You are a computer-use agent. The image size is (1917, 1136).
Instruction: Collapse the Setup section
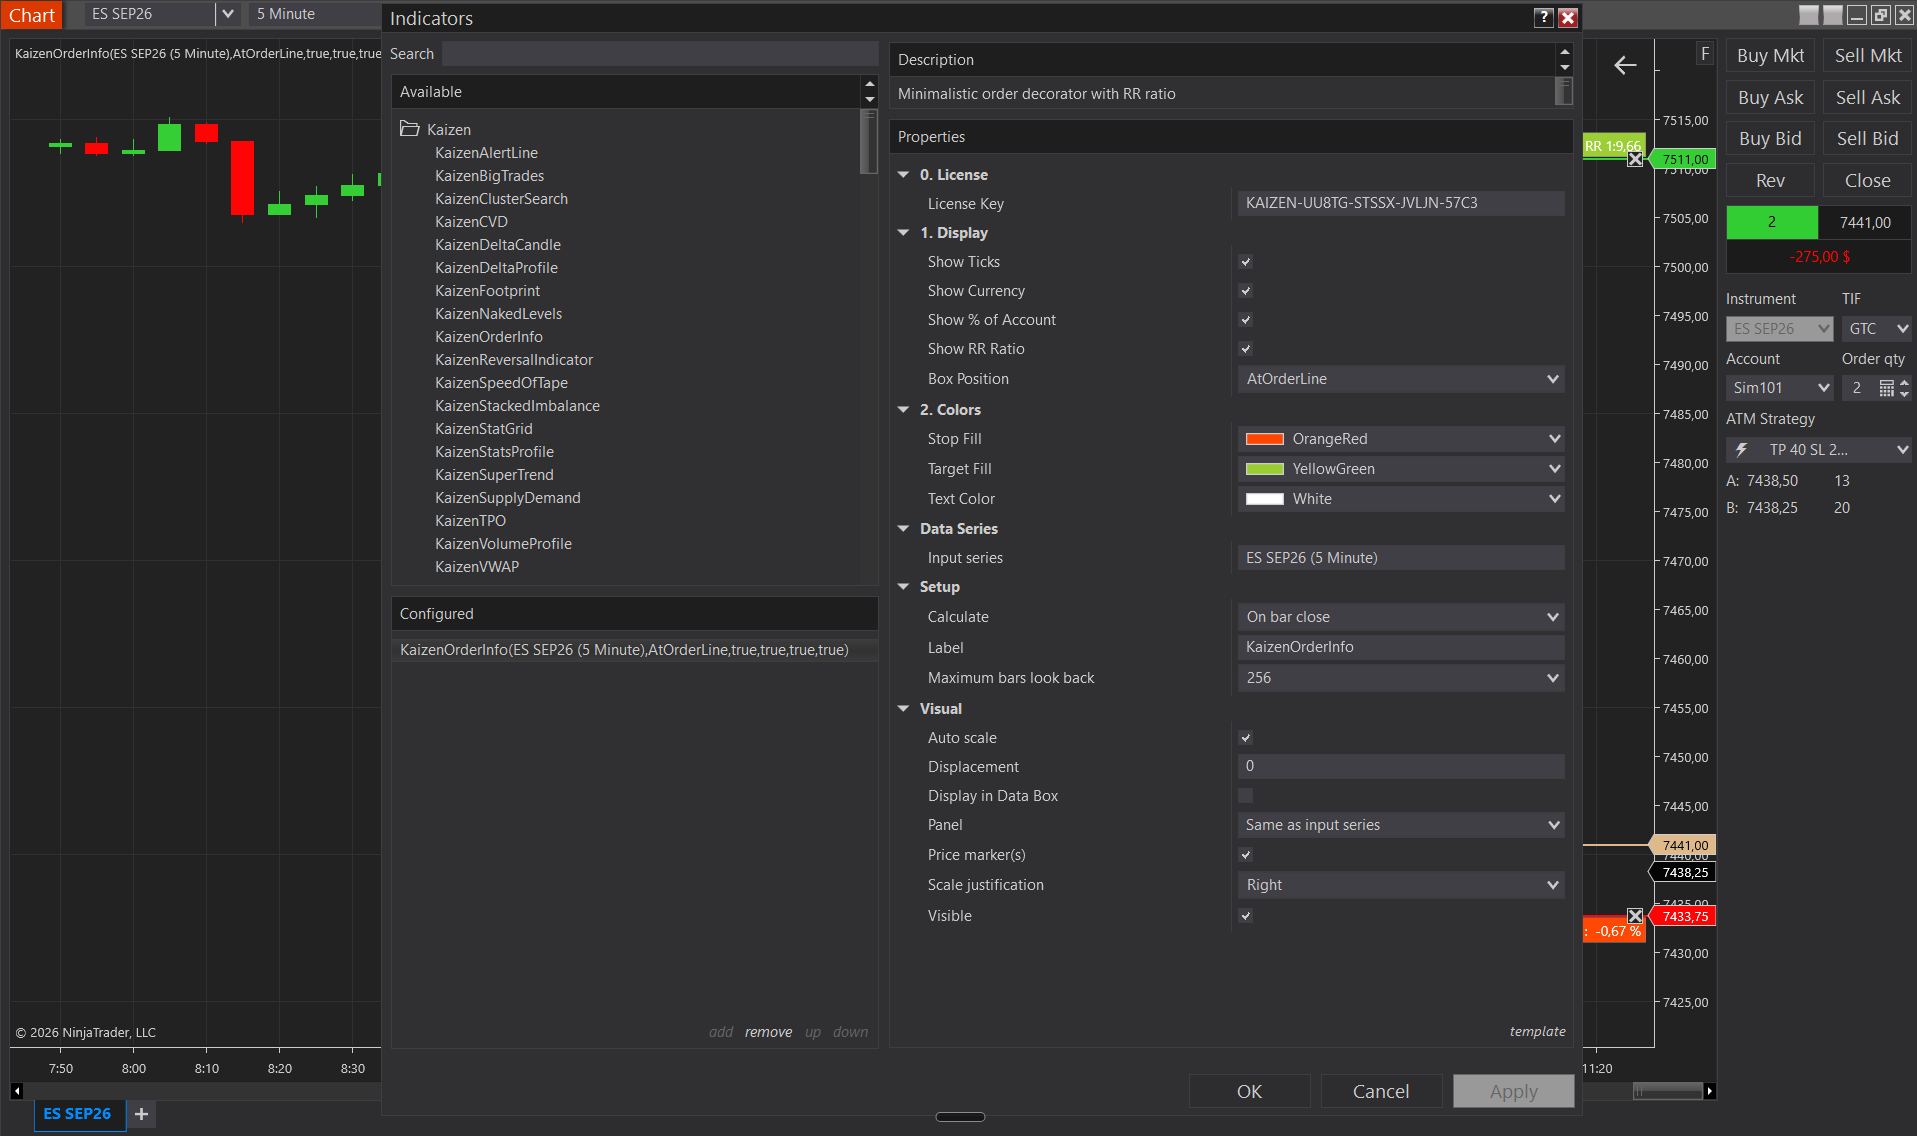pyautogui.click(x=903, y=587)
